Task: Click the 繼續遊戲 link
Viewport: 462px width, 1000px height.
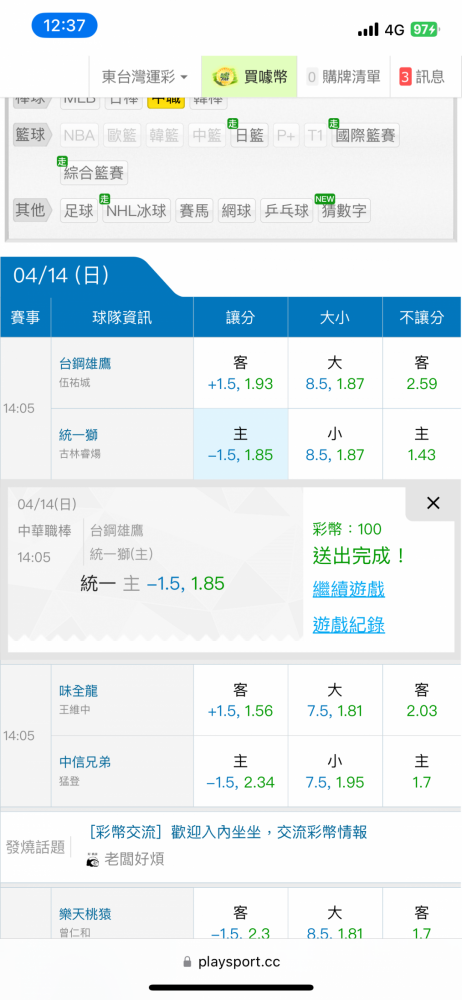Action: click(349, 589)
